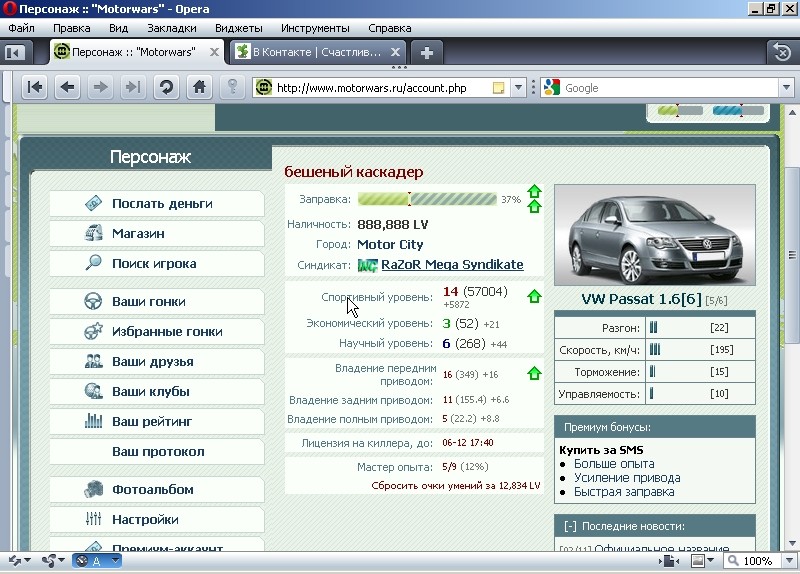This screenshot has height=574, width=800.
Task: Close the В Контакте tab
Action: (395, 52)
